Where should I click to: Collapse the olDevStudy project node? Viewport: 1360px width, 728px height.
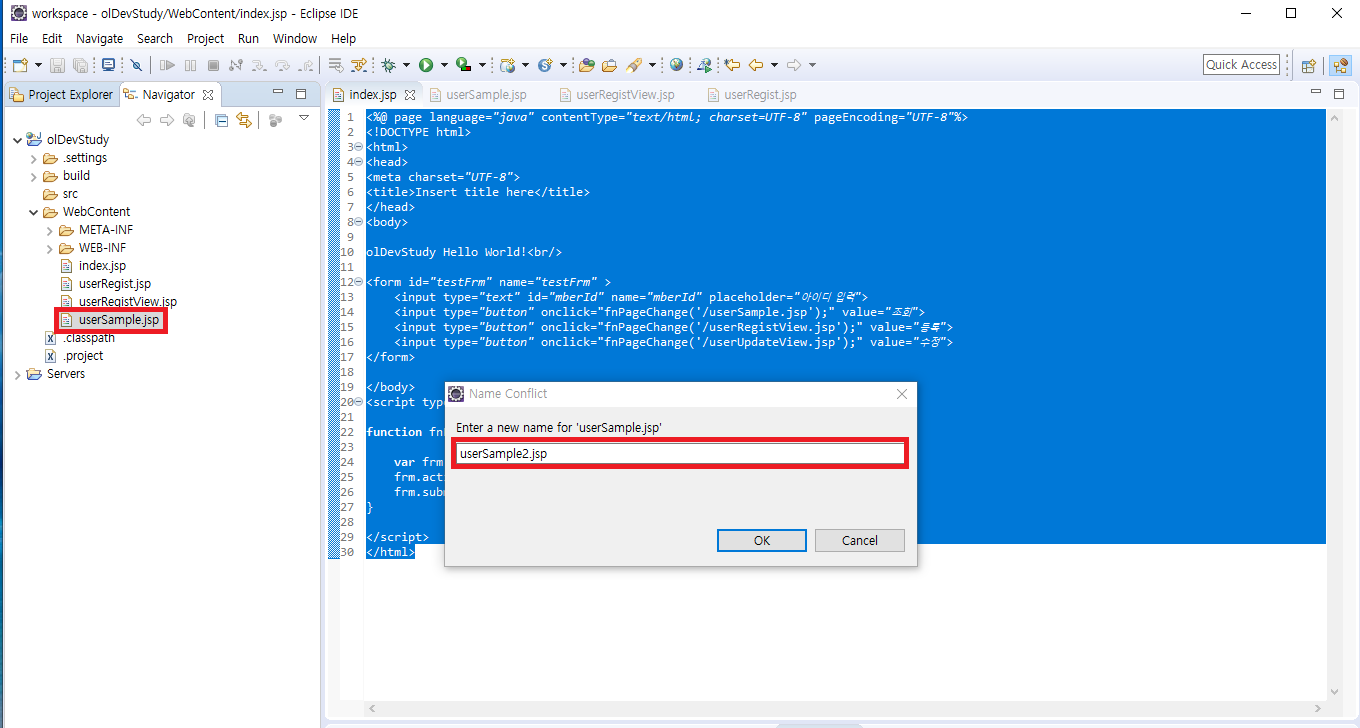17,140
